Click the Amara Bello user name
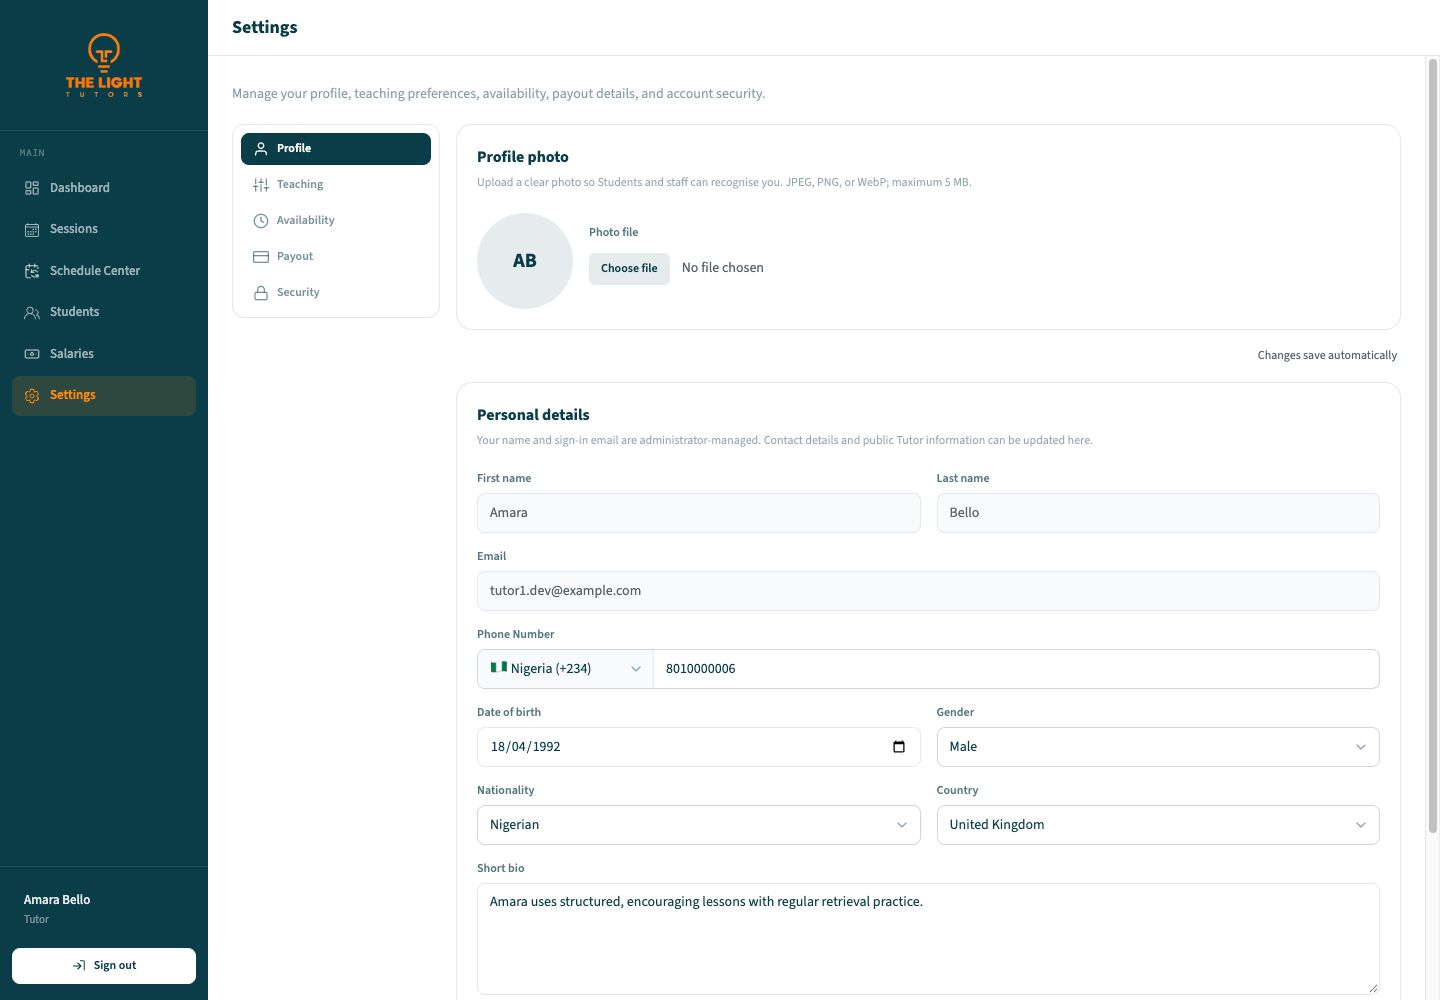 (x=57, y=900)
